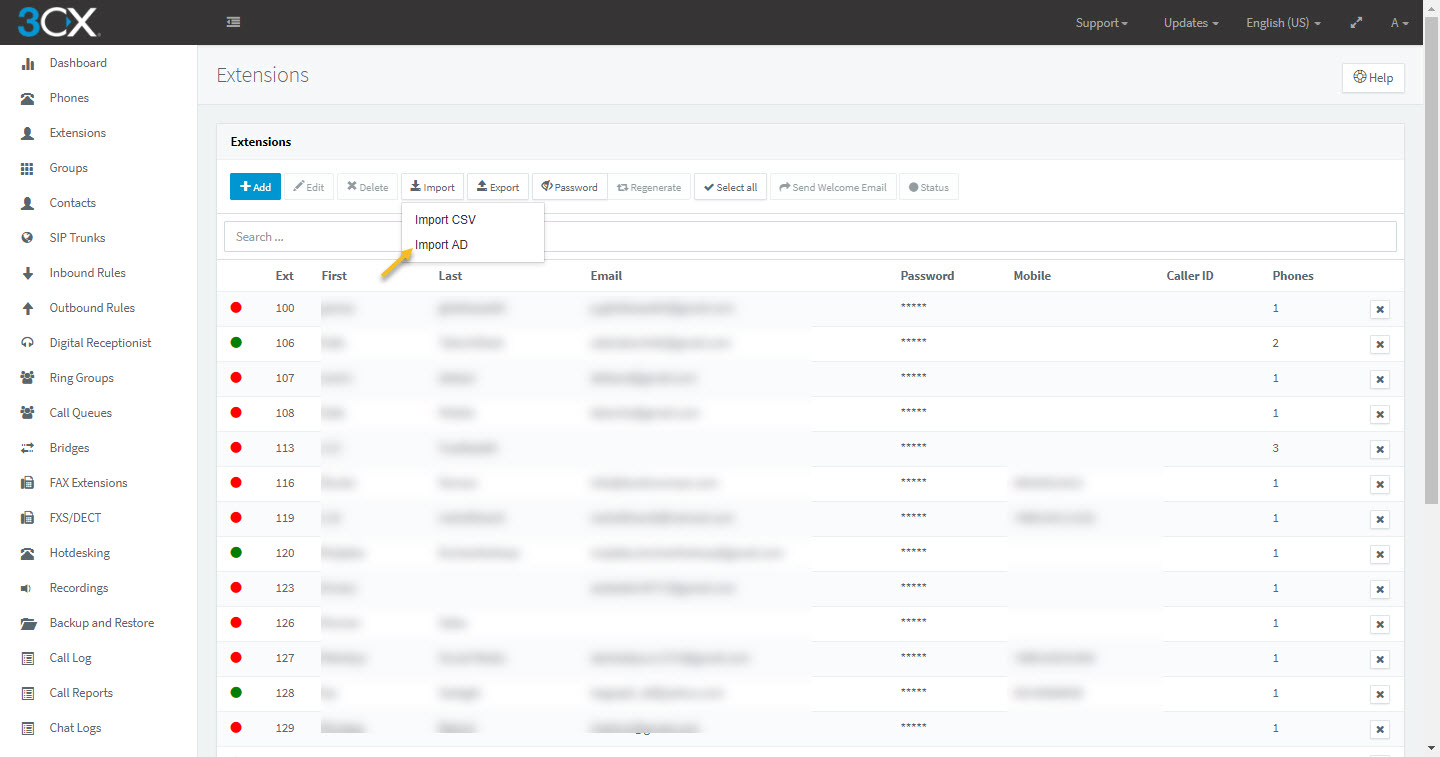Viewport: 1440px width, 757px height.
Task: Click the Import dropdown button
Action: coord(432,187)
